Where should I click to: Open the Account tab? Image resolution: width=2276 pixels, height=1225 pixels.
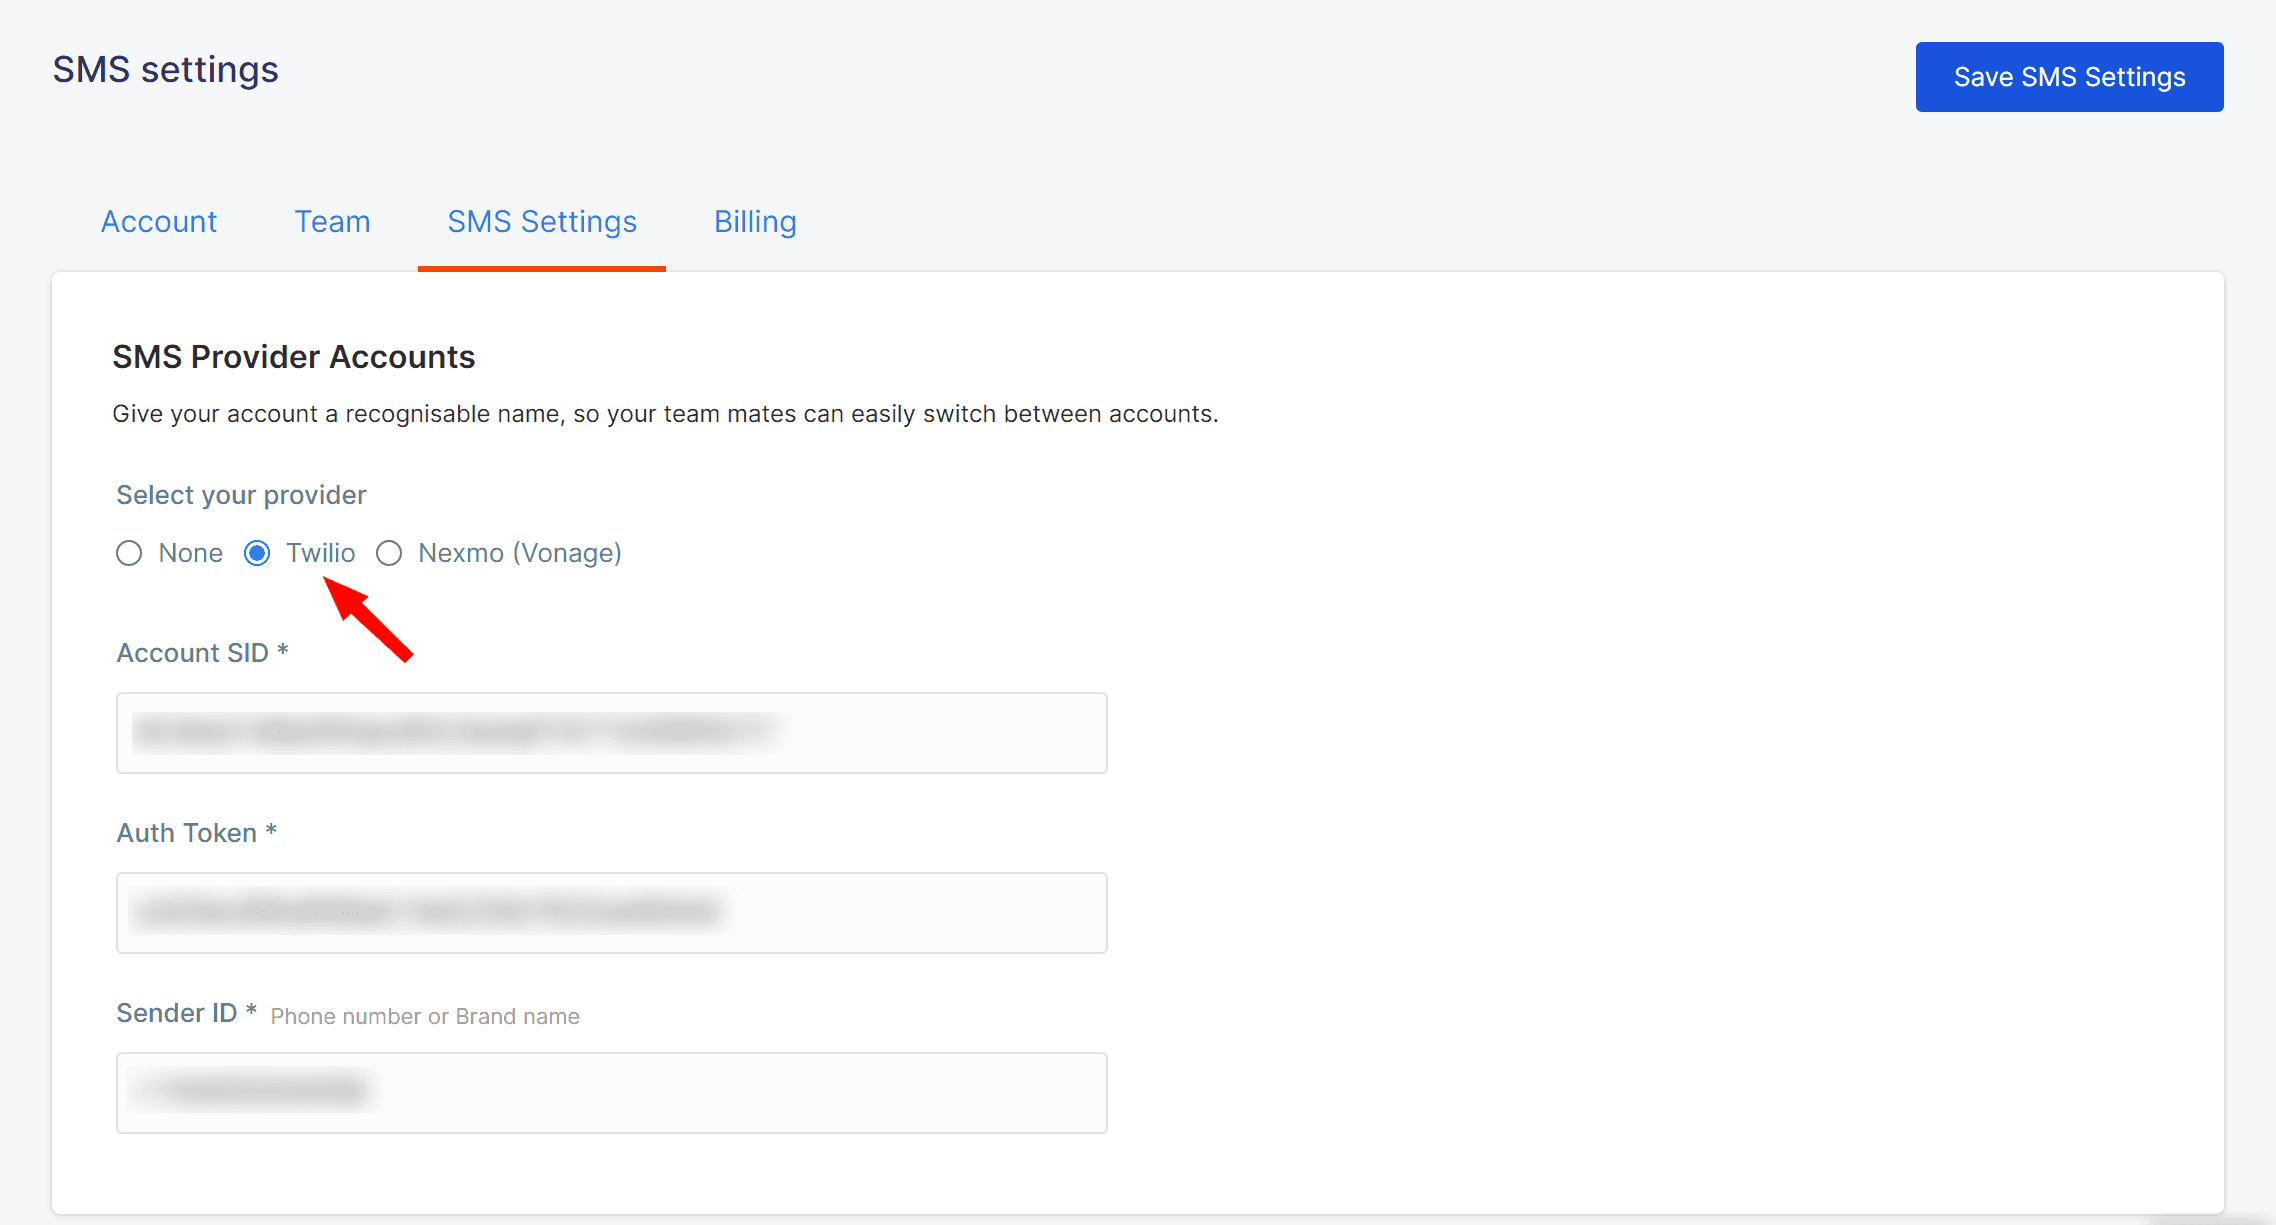159,222
